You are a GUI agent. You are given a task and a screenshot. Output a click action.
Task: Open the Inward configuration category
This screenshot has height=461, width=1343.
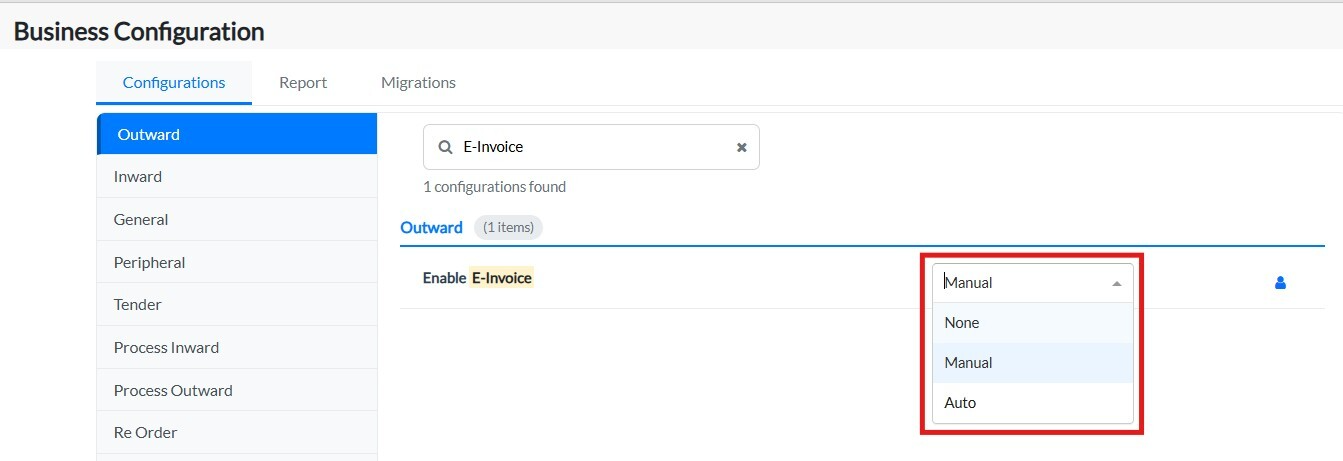point(138,177)
